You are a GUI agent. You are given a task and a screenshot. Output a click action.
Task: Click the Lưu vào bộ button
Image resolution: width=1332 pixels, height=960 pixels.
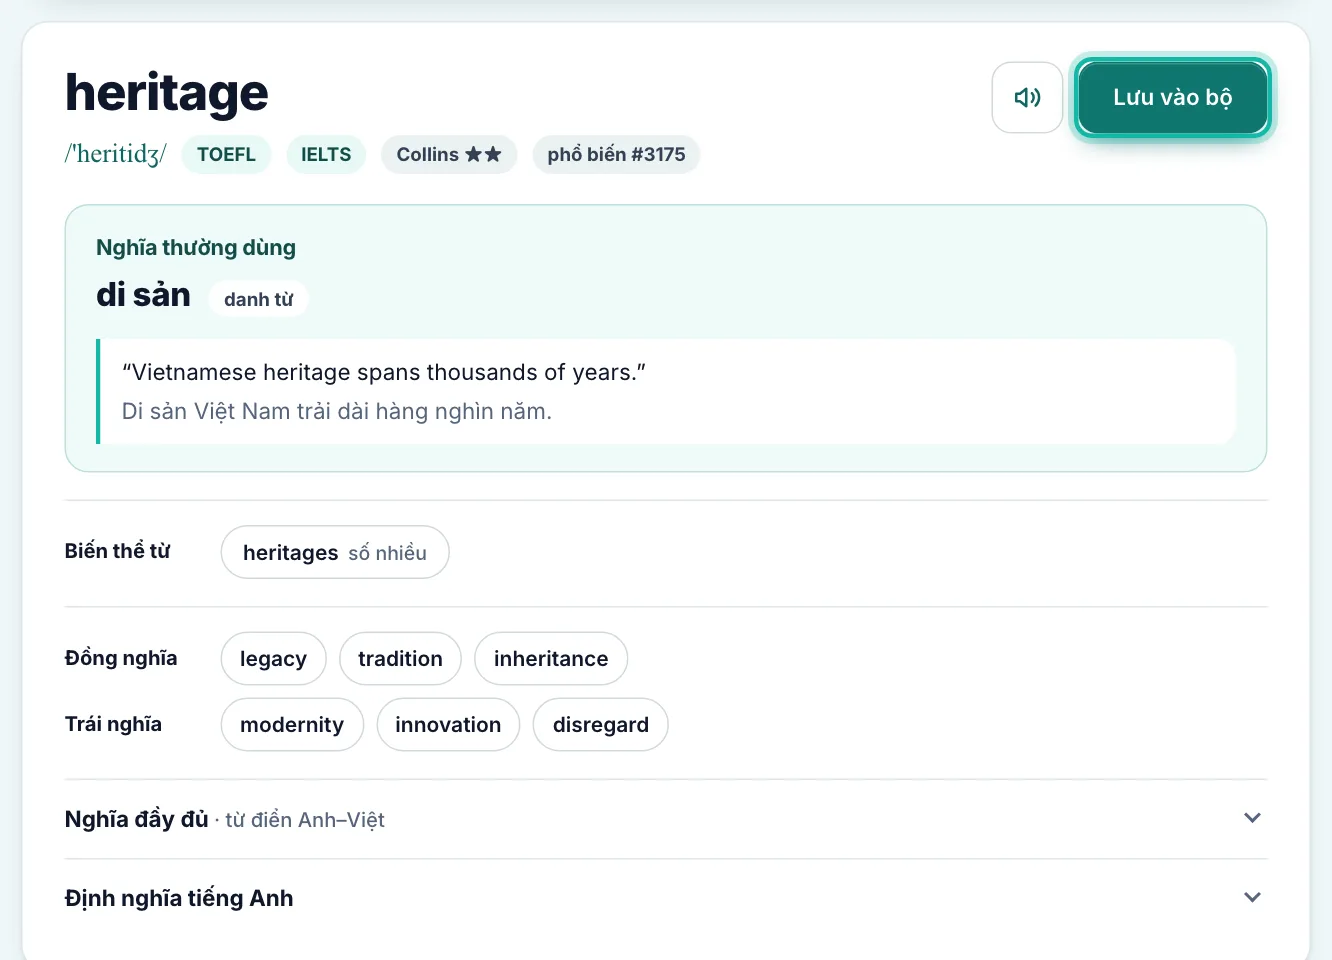coord(1173,97)
